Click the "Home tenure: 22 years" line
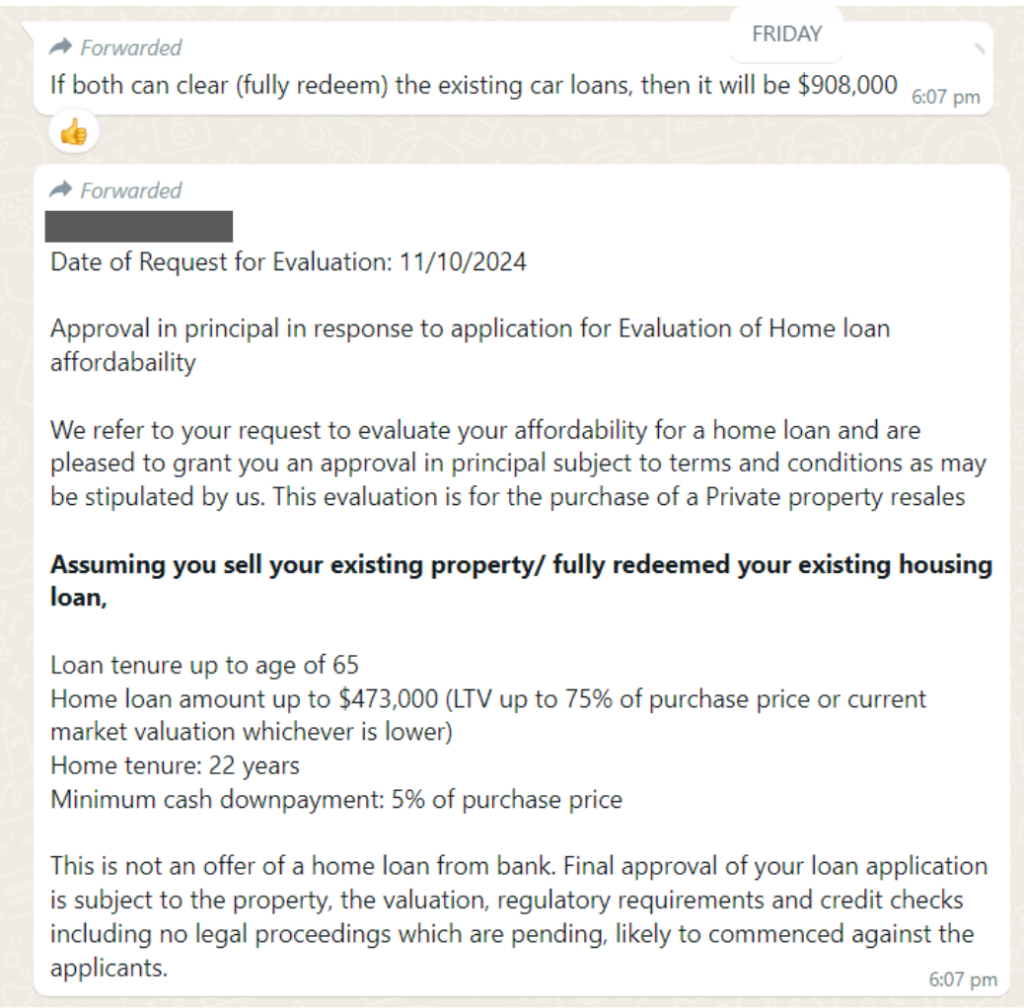 [x=175, y=766]
